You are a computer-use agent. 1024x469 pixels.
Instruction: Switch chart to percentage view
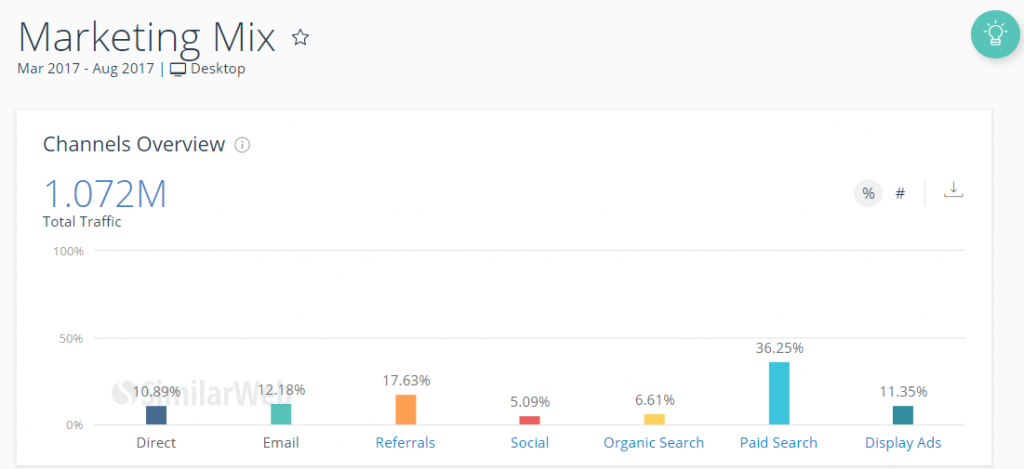tap(868, 194)
